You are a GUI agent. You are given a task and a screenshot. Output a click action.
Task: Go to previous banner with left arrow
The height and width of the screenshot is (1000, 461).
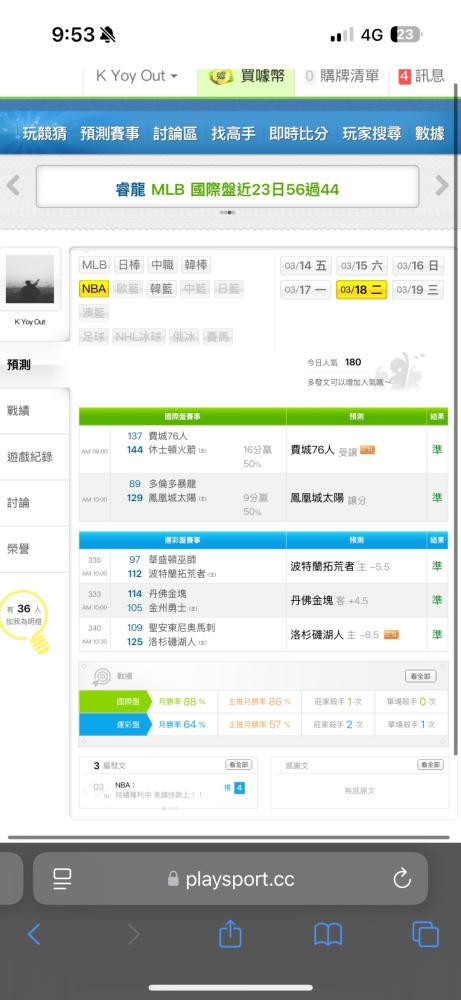pos(13,186)
